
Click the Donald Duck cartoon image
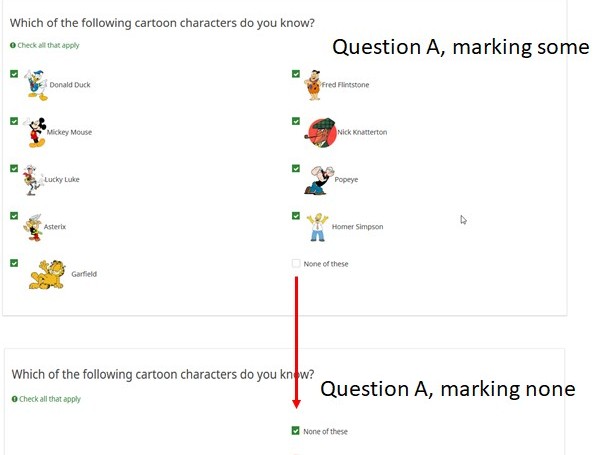(x=36, y=84)
